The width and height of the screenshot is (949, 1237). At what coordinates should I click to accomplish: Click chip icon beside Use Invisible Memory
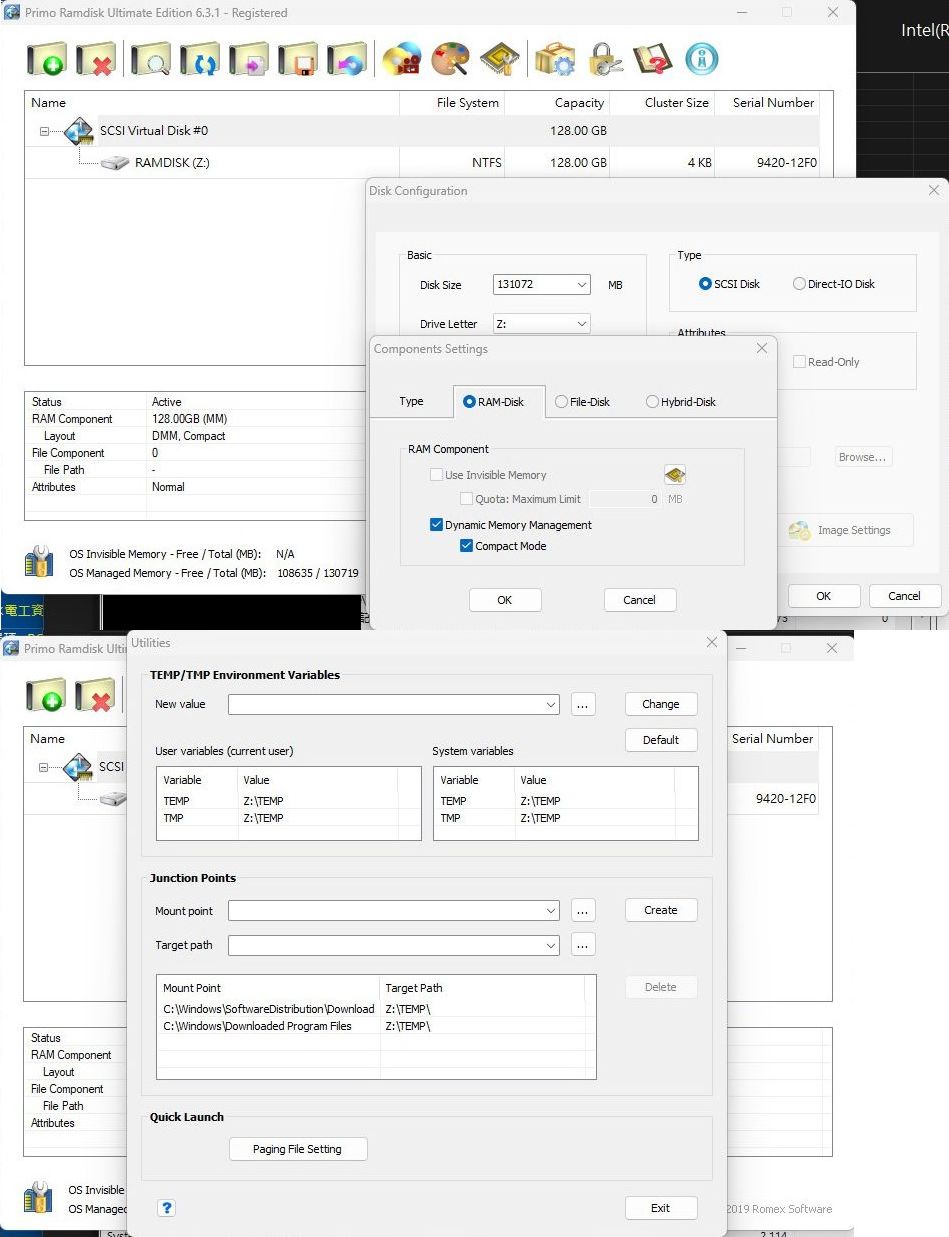[675, 475]
